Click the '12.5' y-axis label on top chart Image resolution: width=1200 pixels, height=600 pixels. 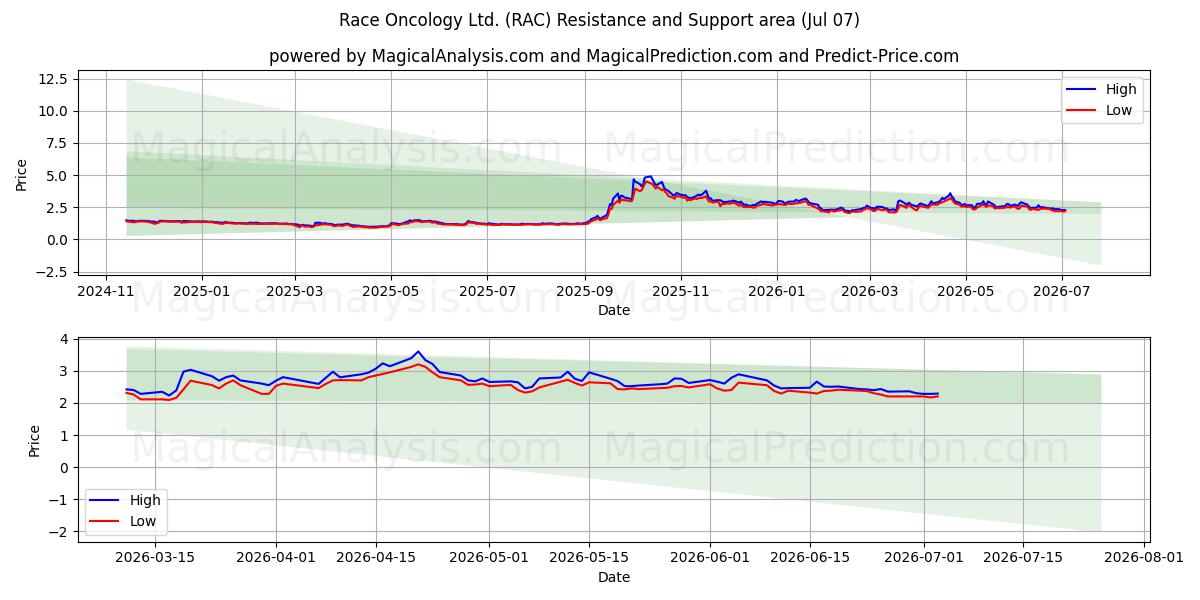click(52, 79)
